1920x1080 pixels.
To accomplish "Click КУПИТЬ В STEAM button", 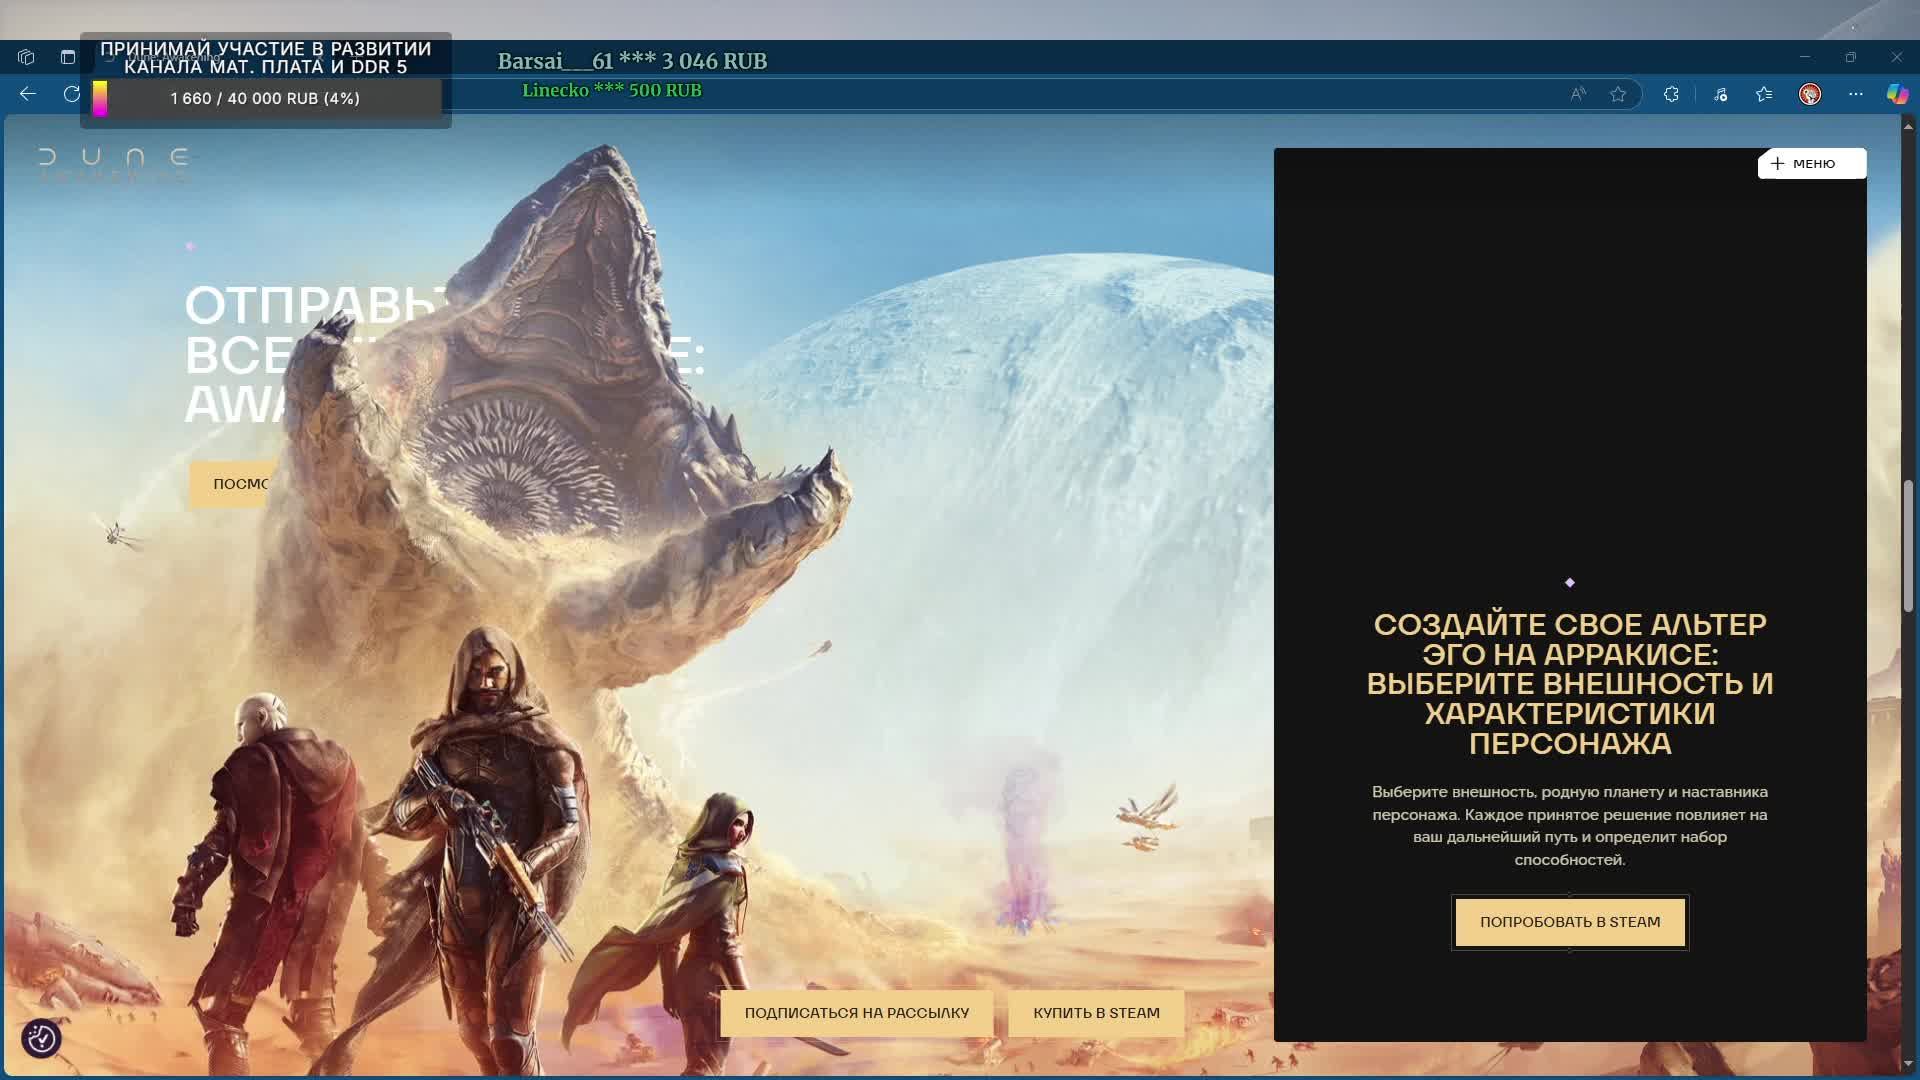I will (x=1096, y=1013).
